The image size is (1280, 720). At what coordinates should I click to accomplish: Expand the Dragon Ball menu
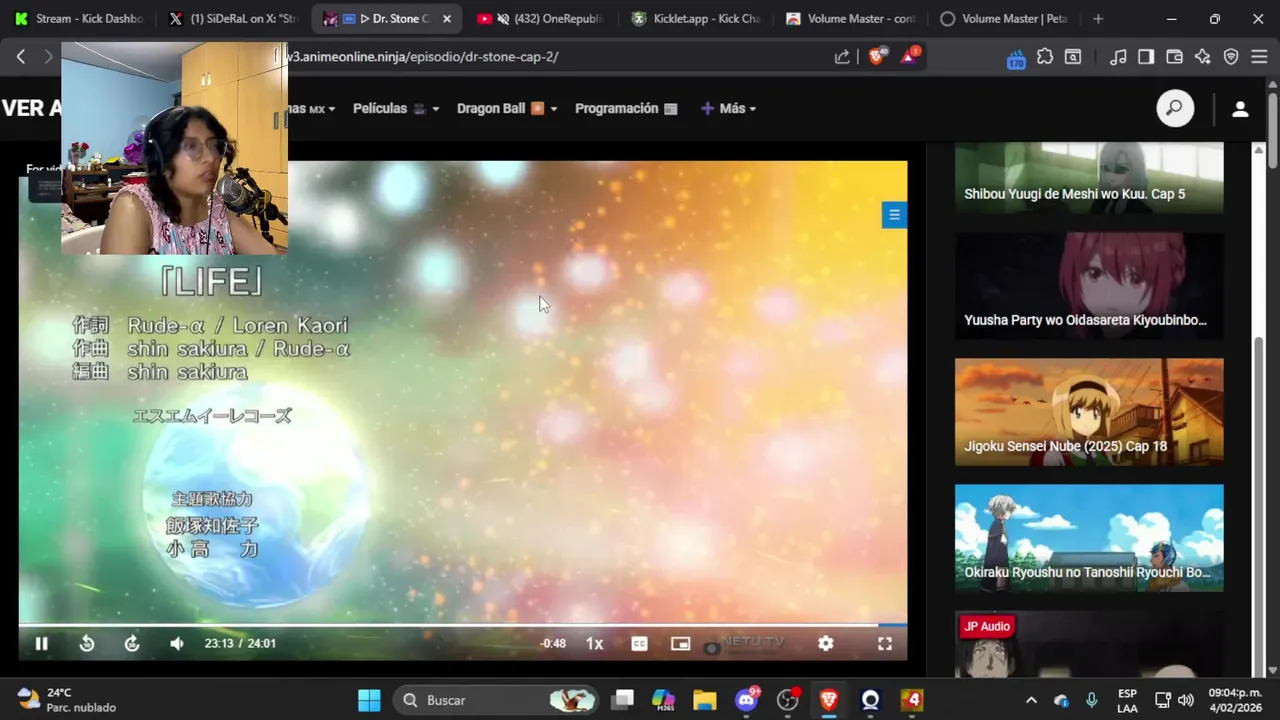click(x=507, y=108)
